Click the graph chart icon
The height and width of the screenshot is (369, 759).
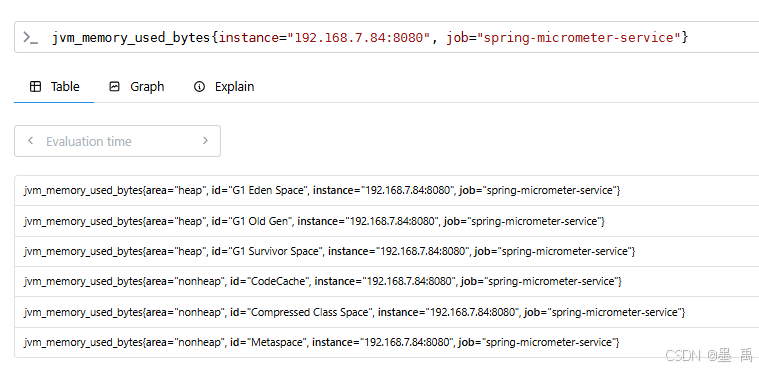coord(114,87)
